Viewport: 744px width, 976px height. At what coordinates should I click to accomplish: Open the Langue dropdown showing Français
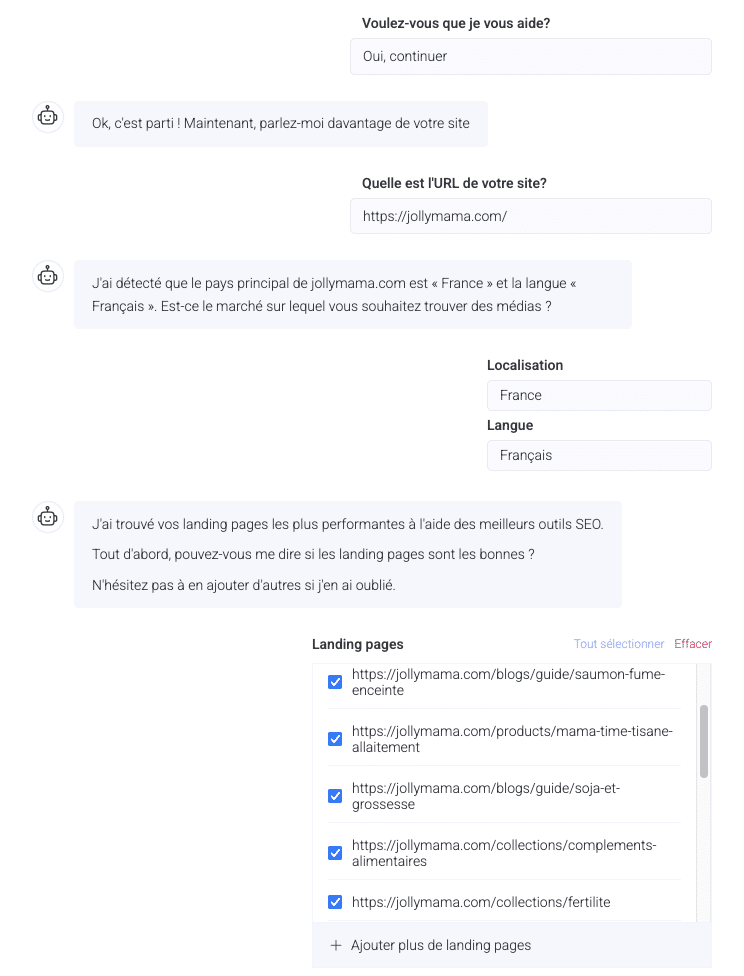pos(599,455)
